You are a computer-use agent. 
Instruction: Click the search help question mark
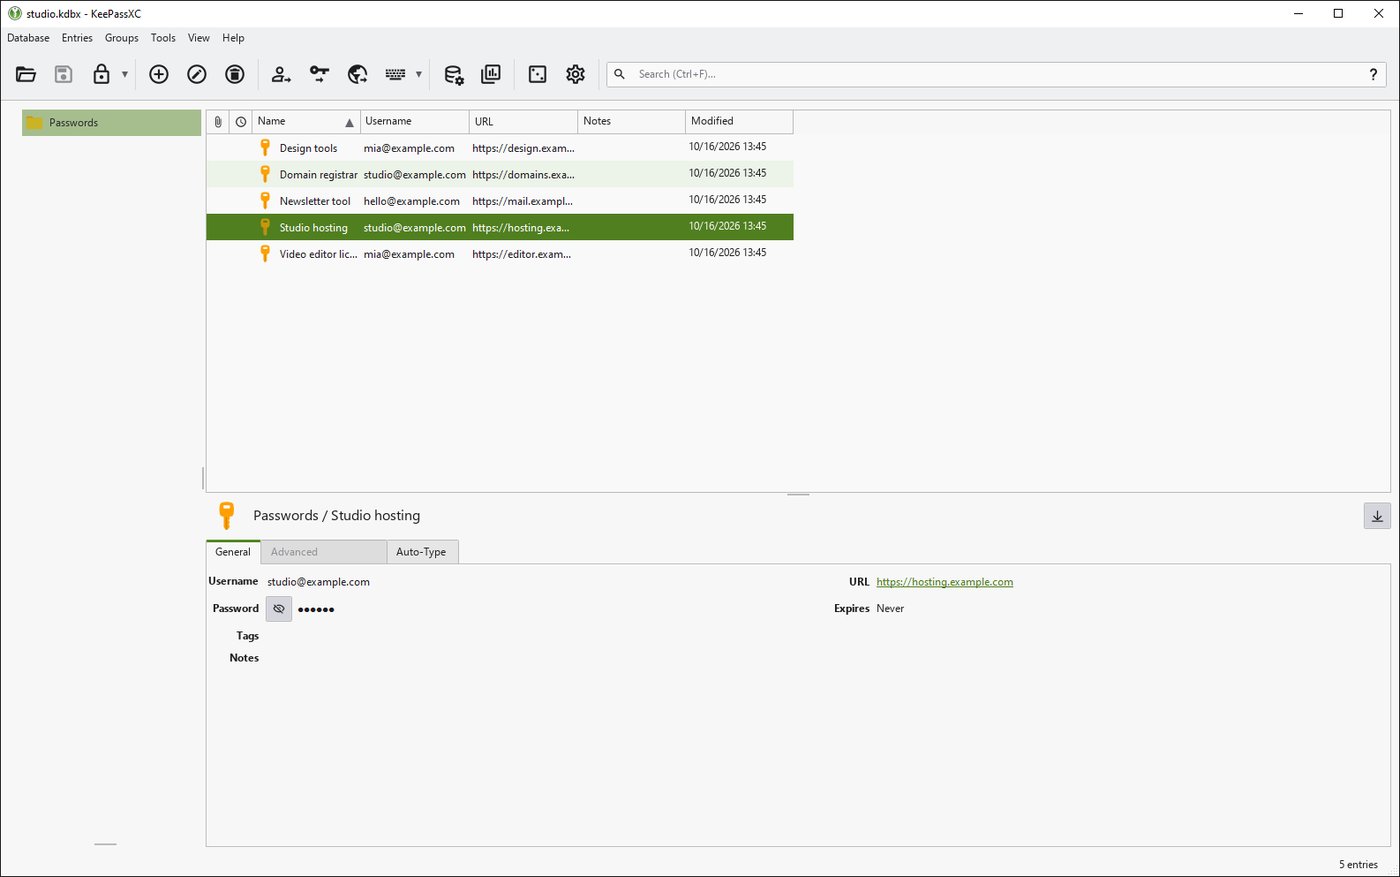(x=1373, y=74)
